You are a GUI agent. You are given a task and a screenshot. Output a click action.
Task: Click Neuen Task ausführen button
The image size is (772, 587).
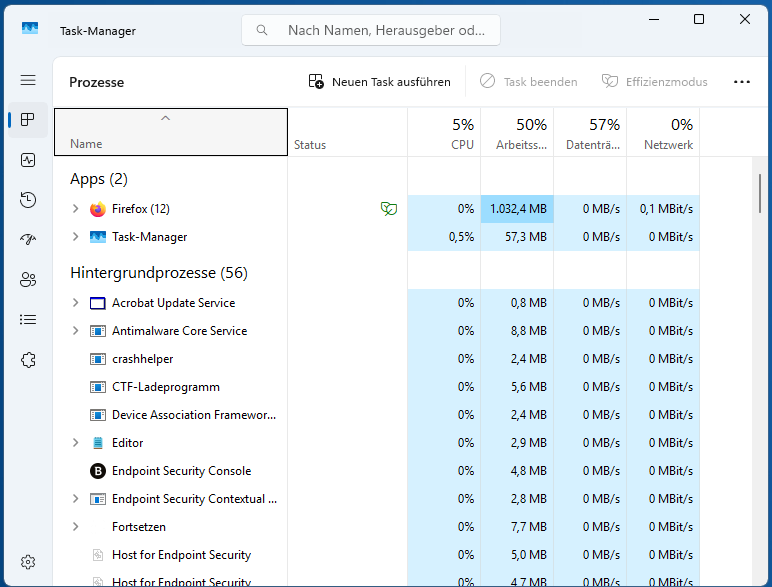click(379, 82)
